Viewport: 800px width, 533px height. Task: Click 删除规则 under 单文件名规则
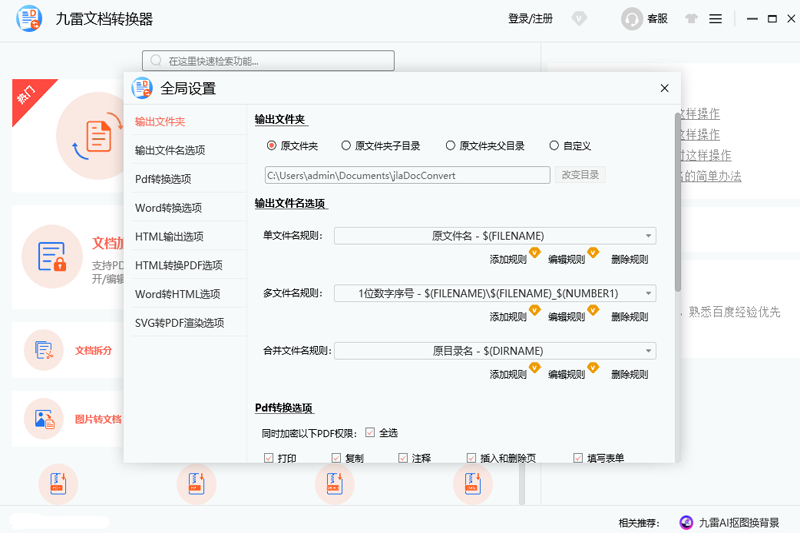[x=630, y=260]
